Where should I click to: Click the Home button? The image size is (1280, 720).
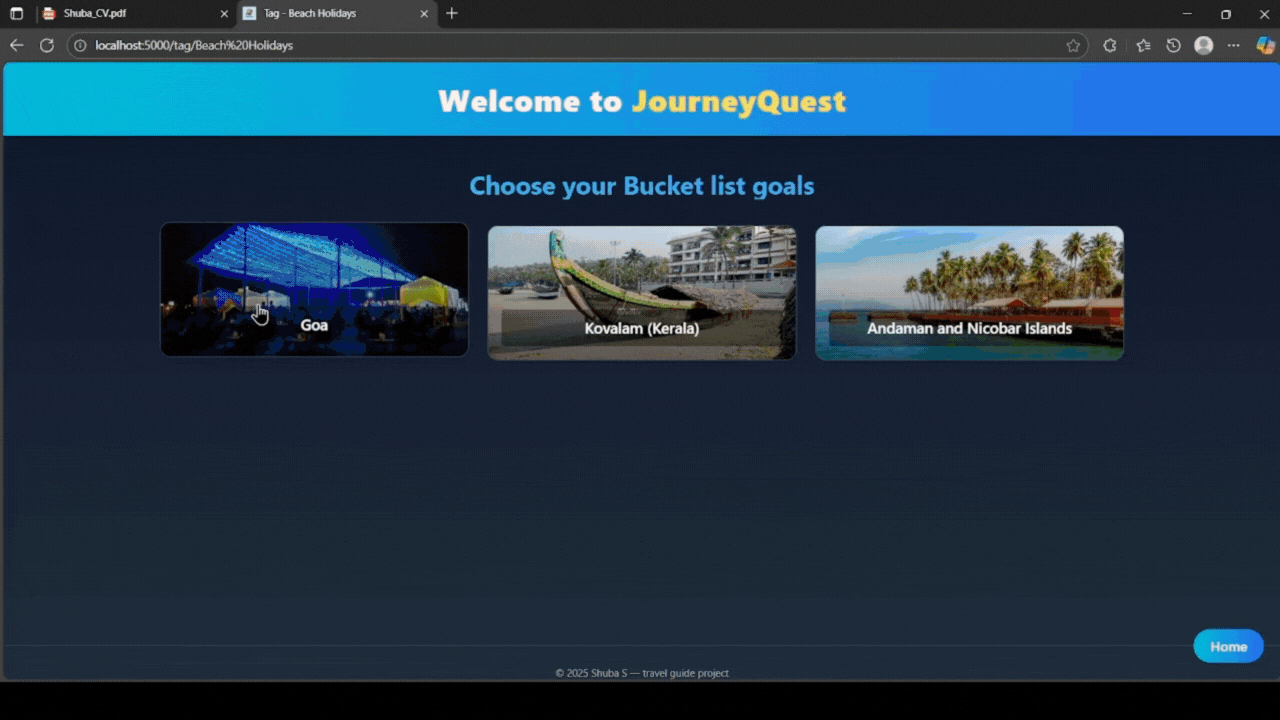[x=1228, y=646]
